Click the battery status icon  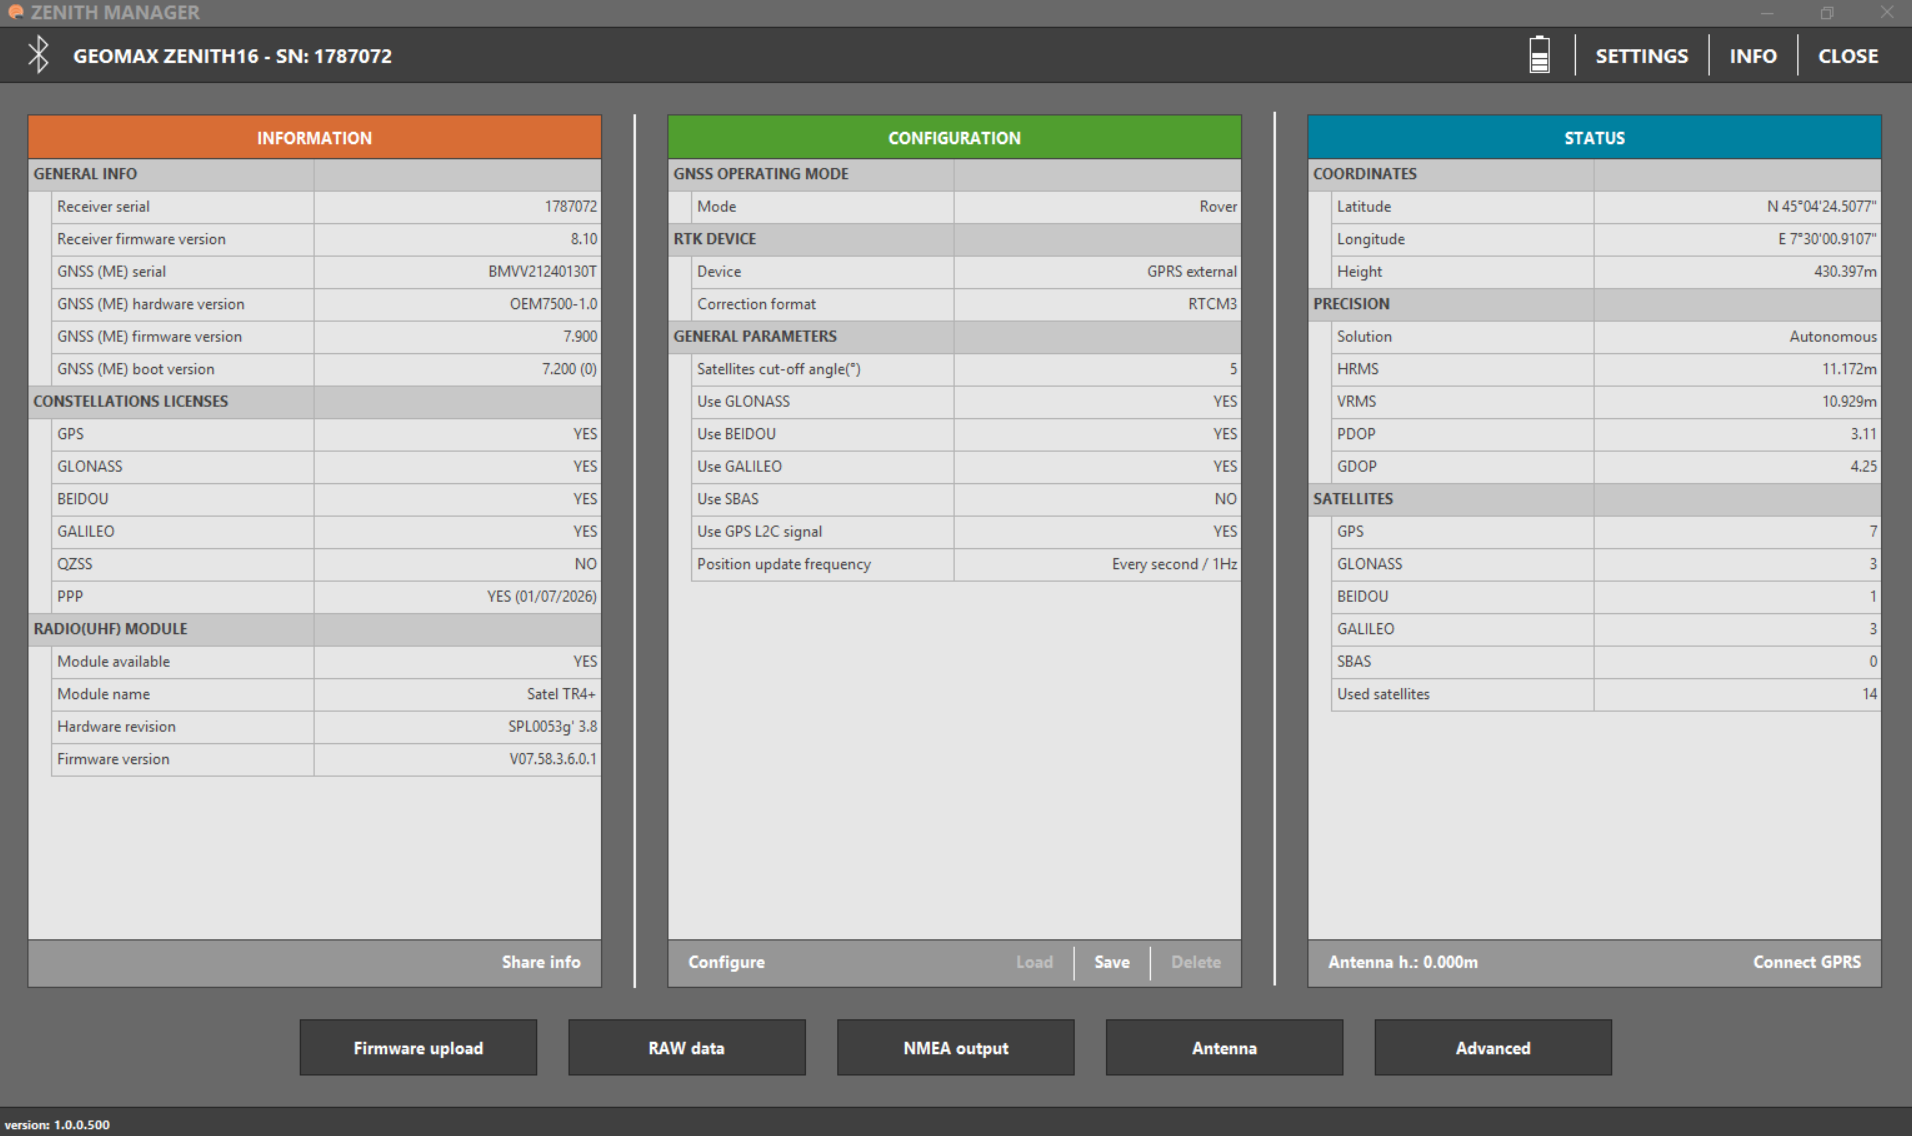[1539, 55]
